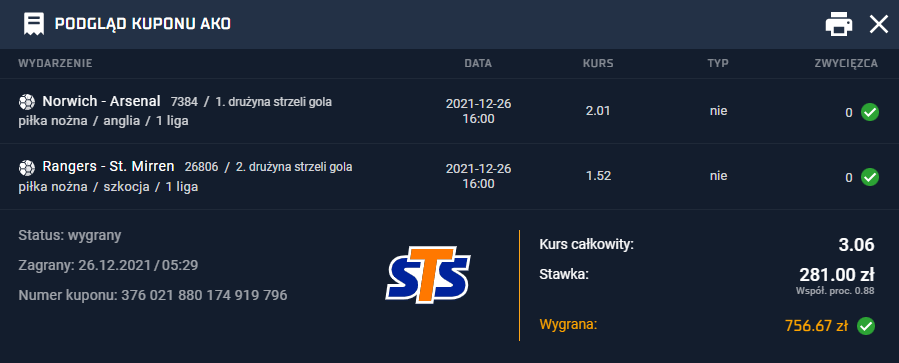Viewport: 899px width, 363px height.
Task: Click the Kurs całkowity value 3.06
Action: pyautogui.click(x=856, y=245)
